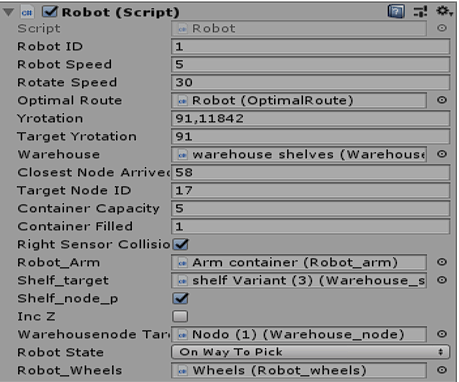Open object picker for Warehousenode Target
This screenshot has height=382, width=459.
tap(442, 334)
